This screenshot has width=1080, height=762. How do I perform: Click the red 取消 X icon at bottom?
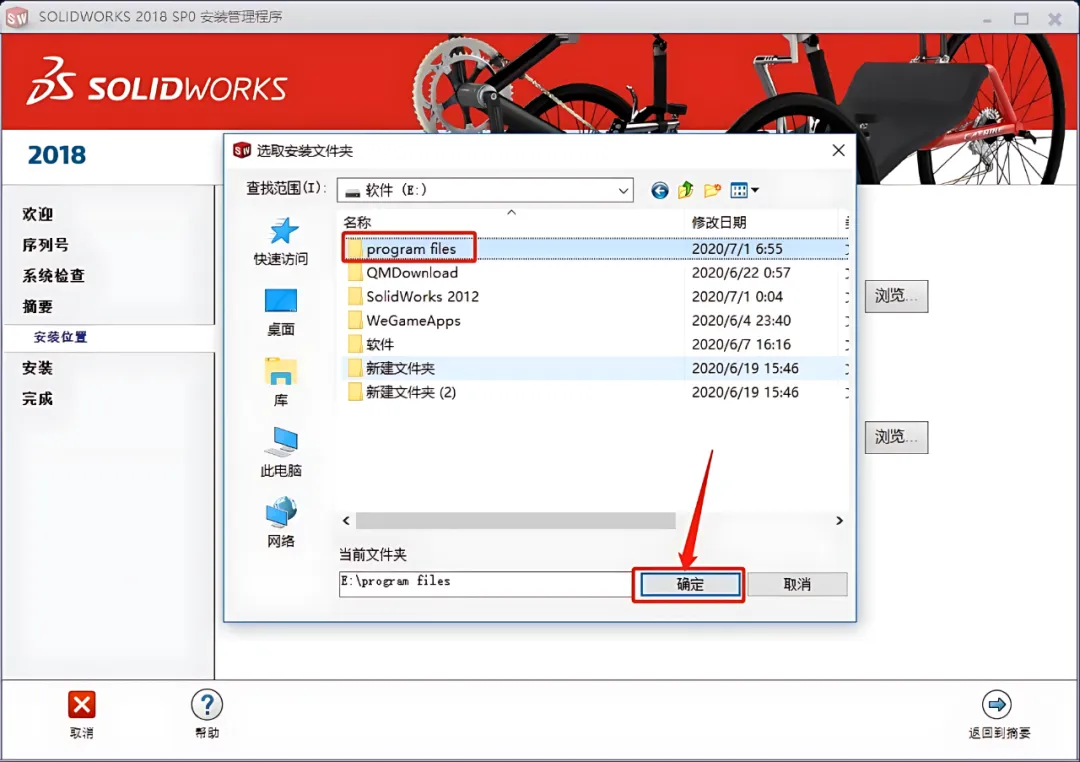81,705
